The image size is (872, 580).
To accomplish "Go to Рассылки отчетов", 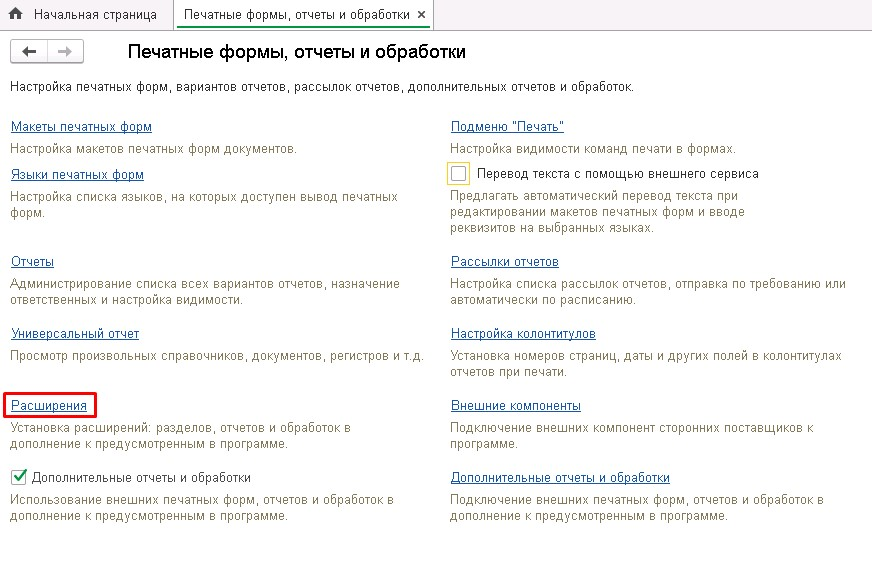I will (x=504, y=262).
